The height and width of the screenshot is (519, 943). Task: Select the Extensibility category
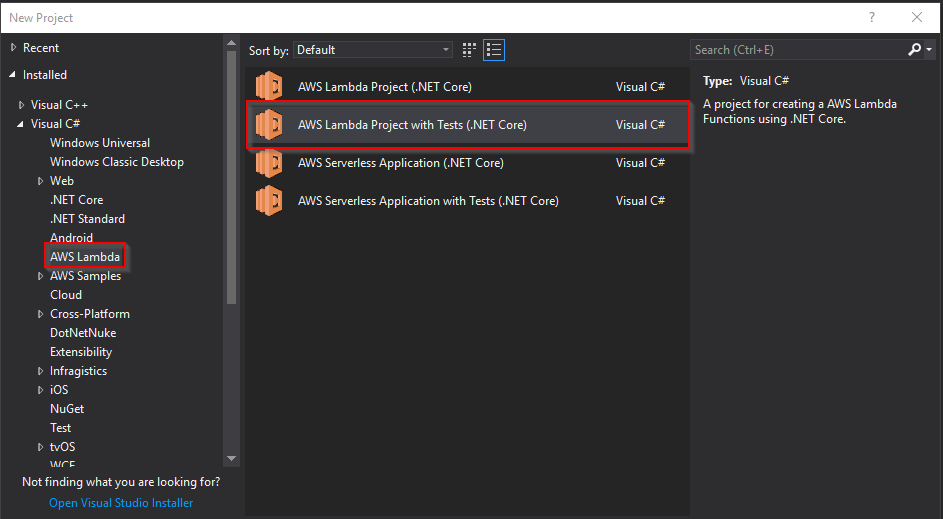81,352
